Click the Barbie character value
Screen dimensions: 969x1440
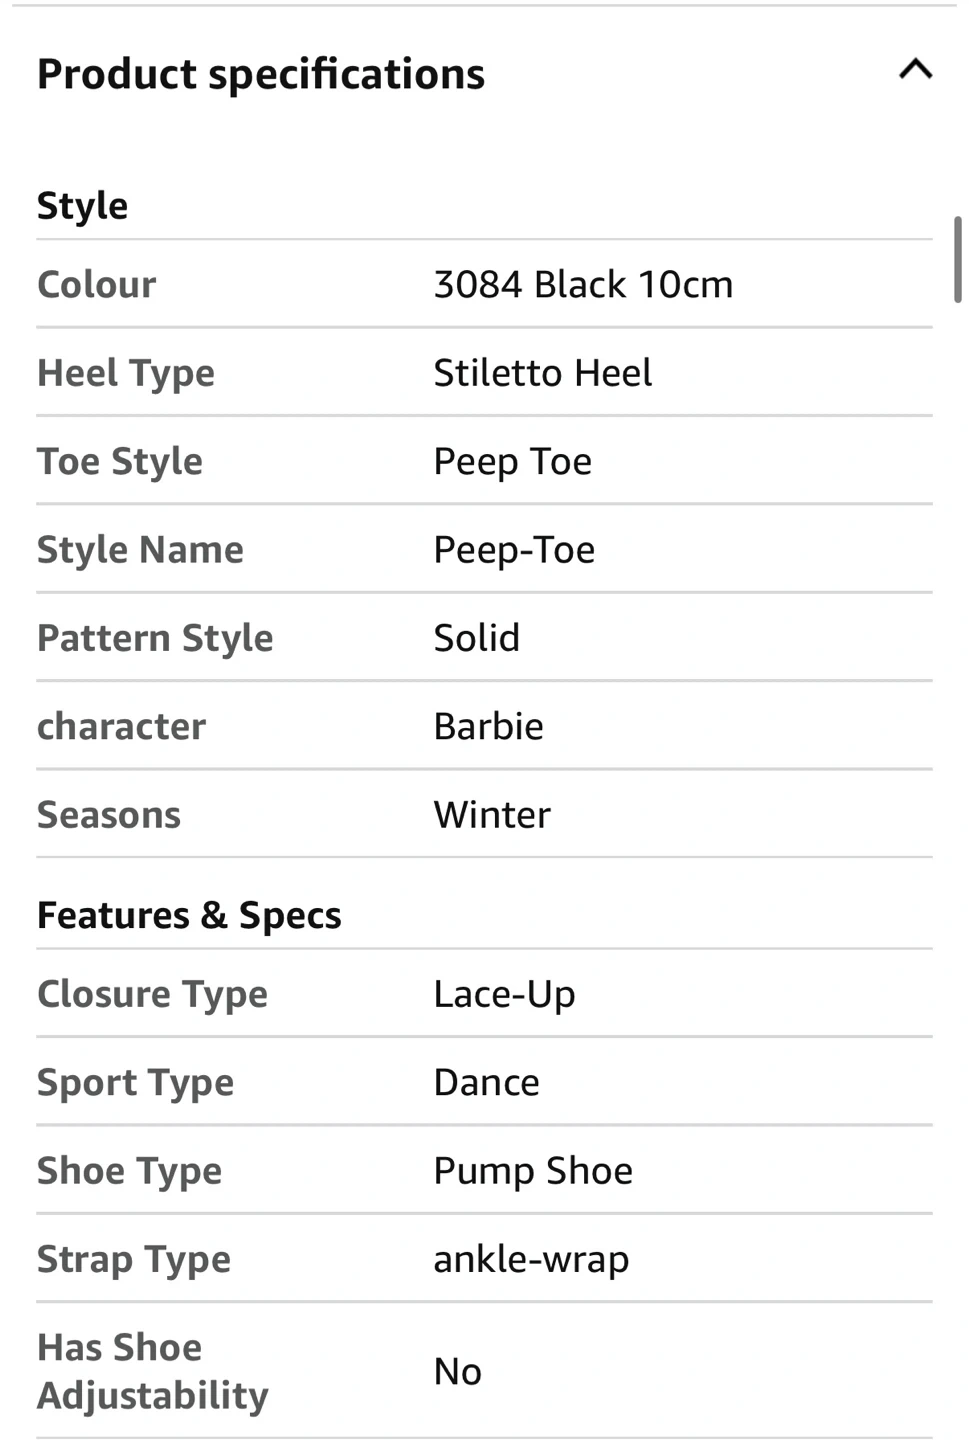point(488,726)
